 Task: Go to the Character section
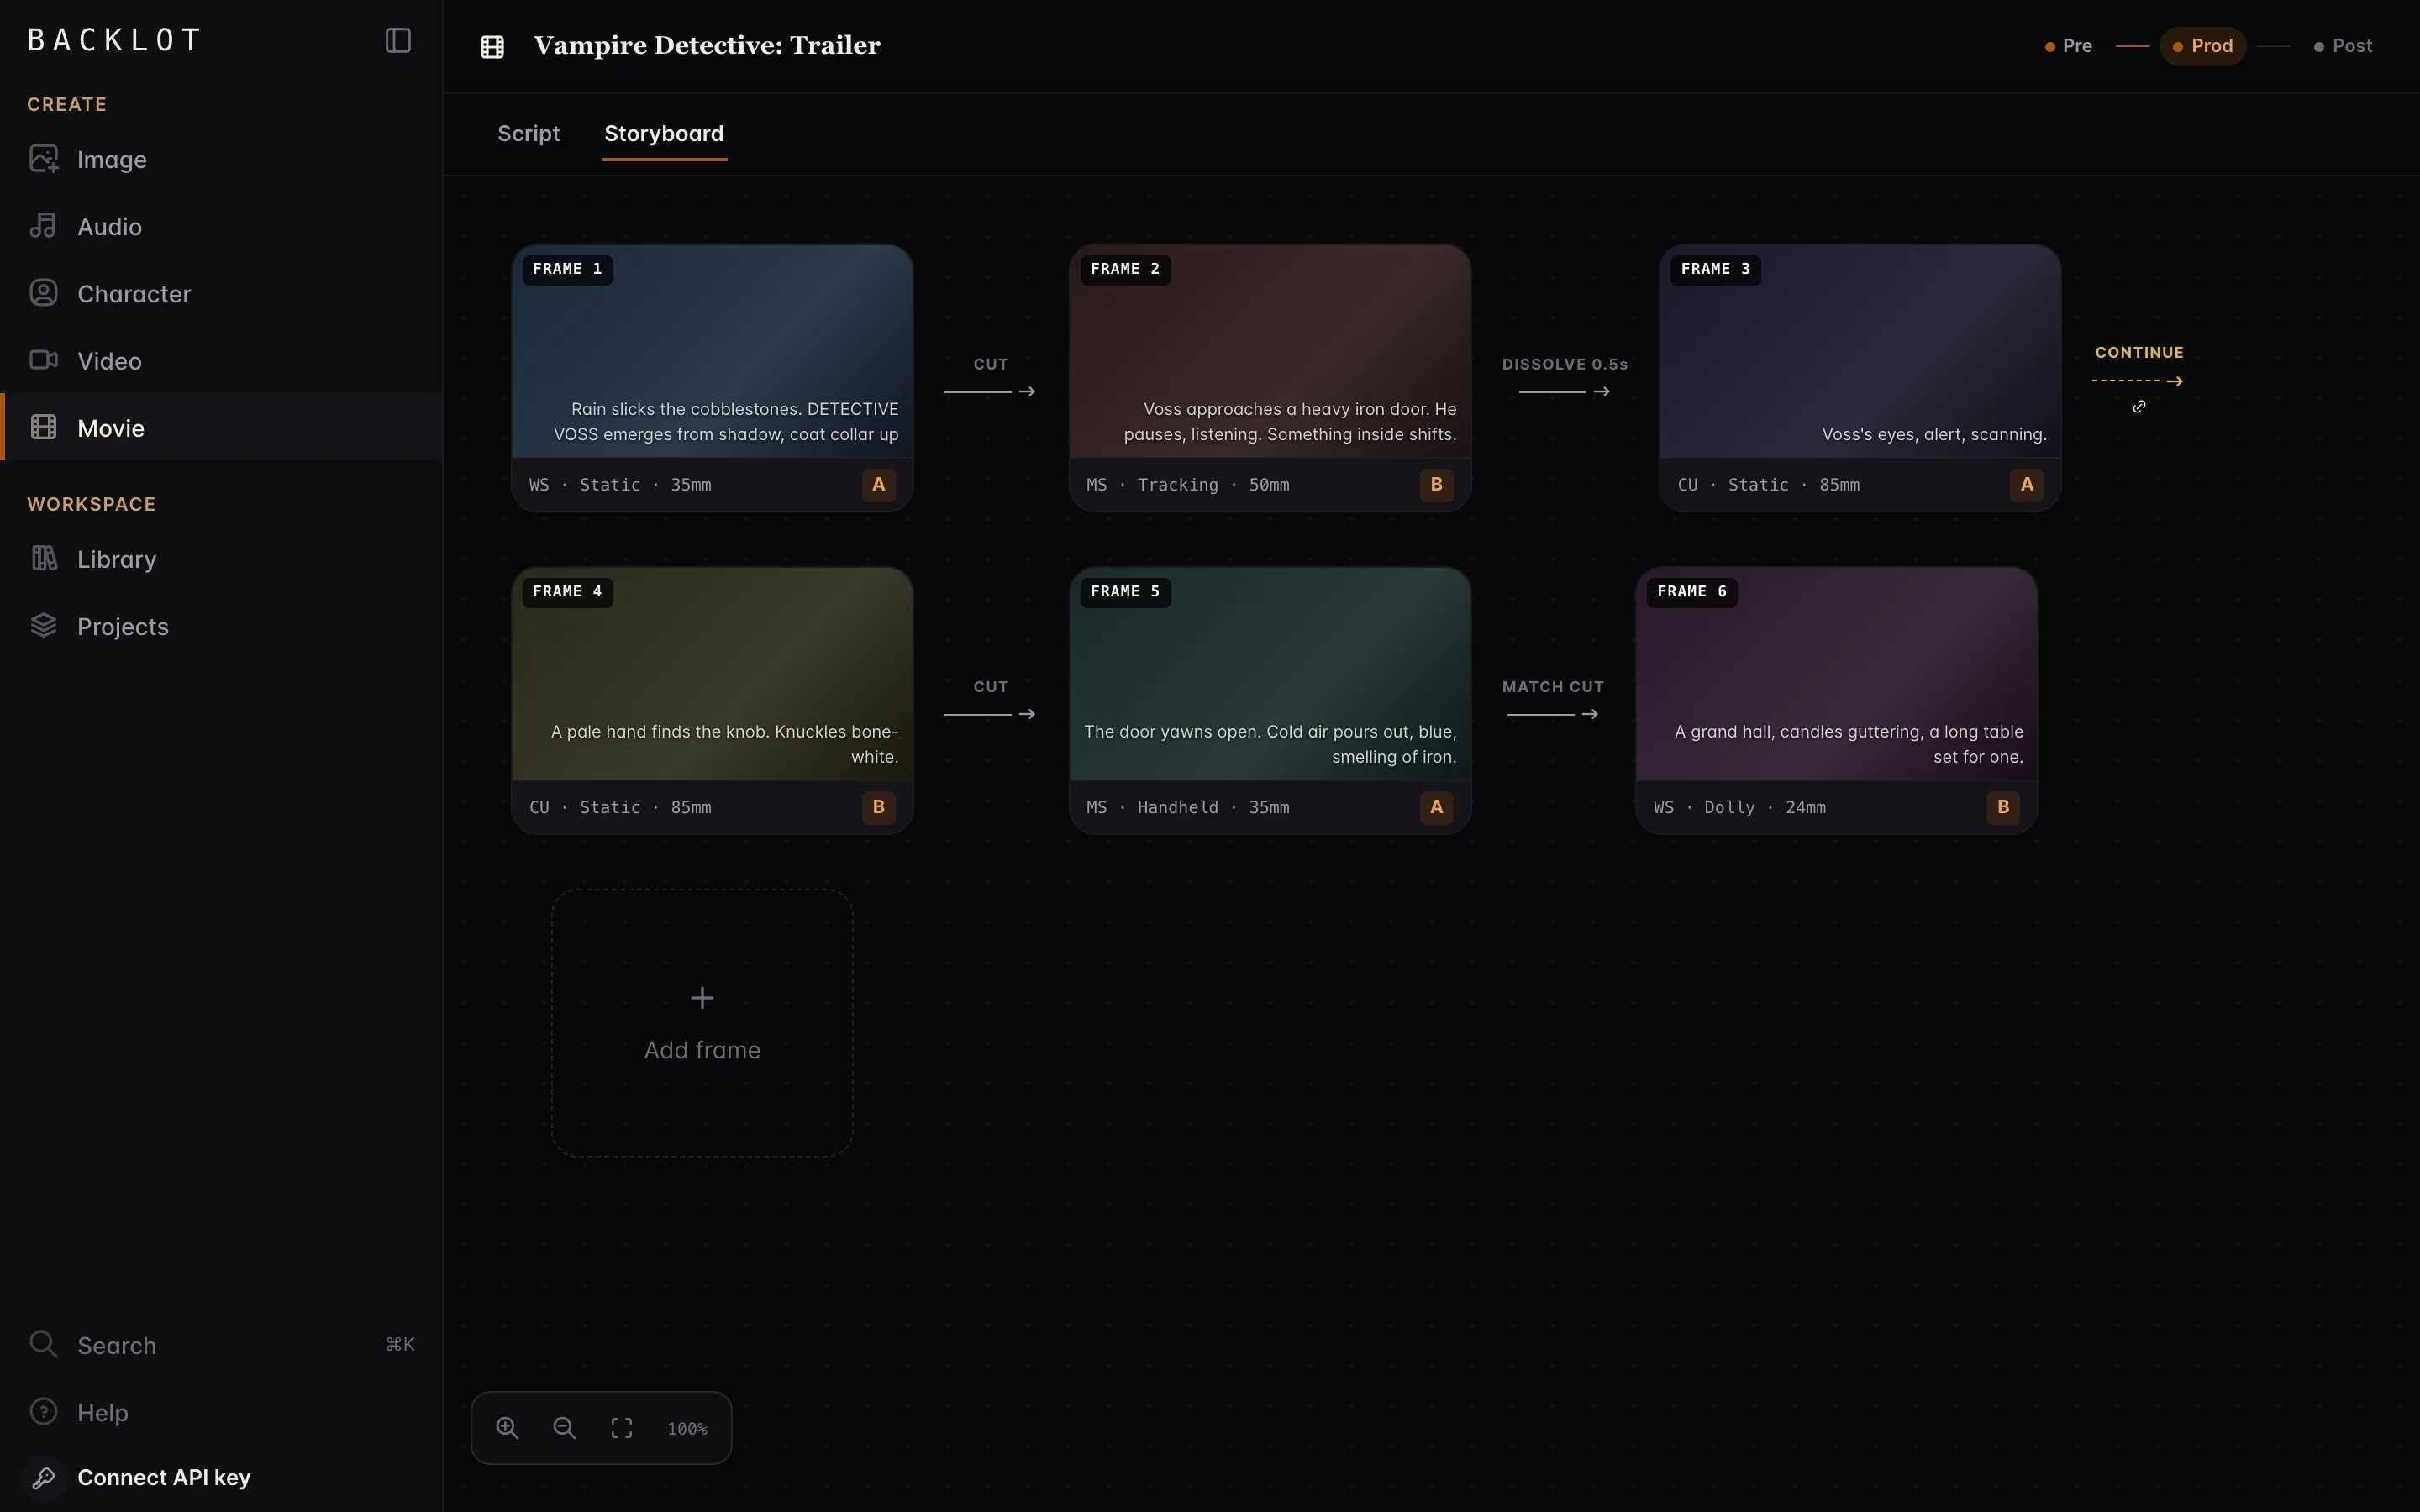click(x=221, y=293)
